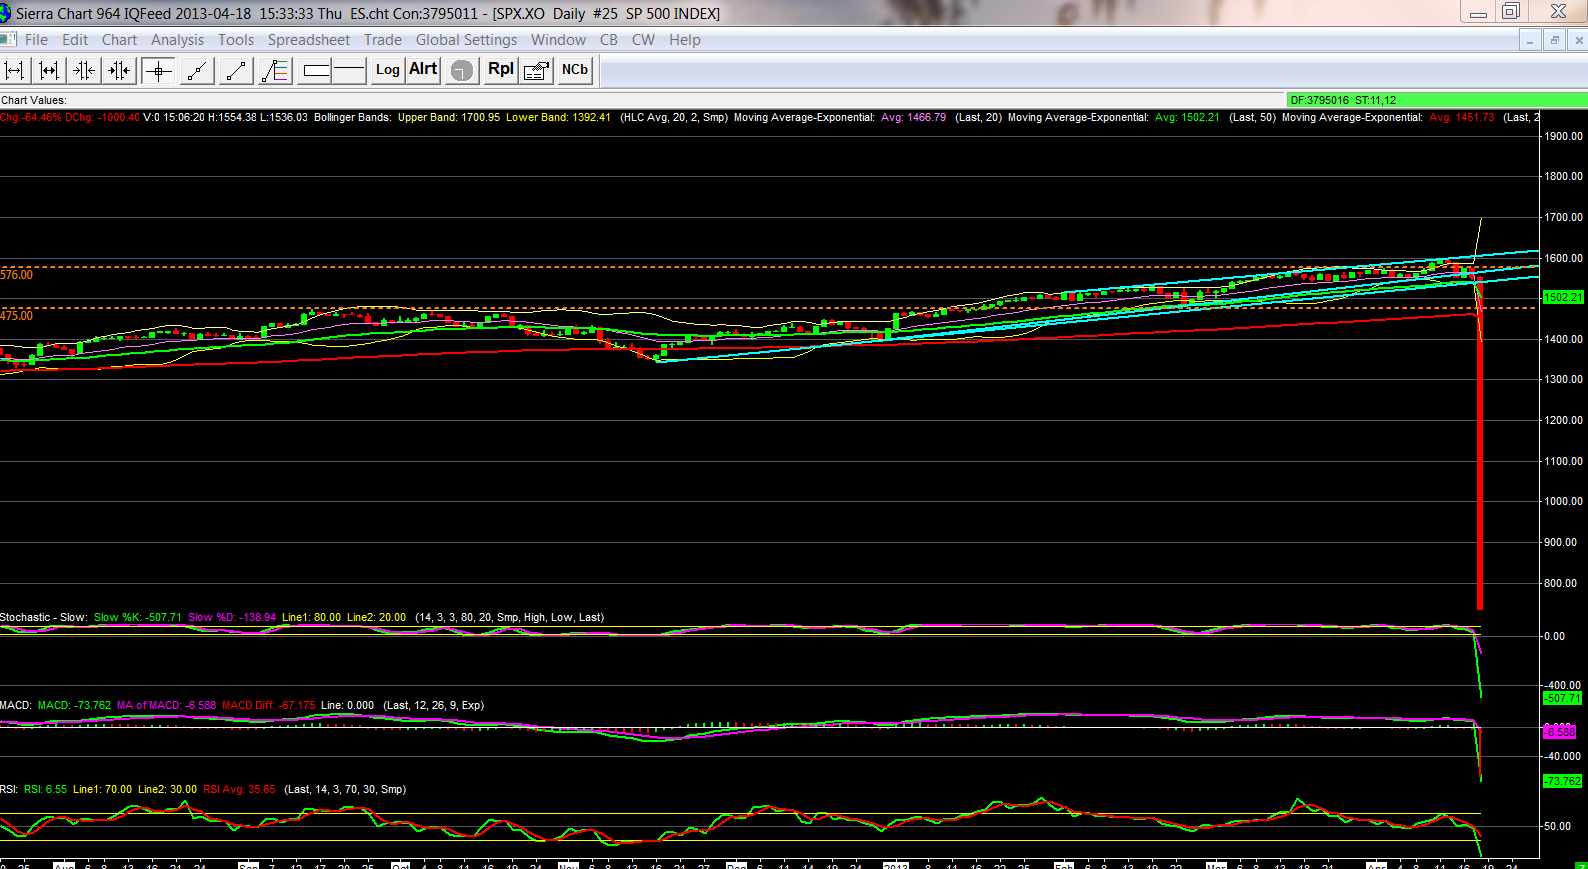Open chart settings properties icon

[537, 70]
